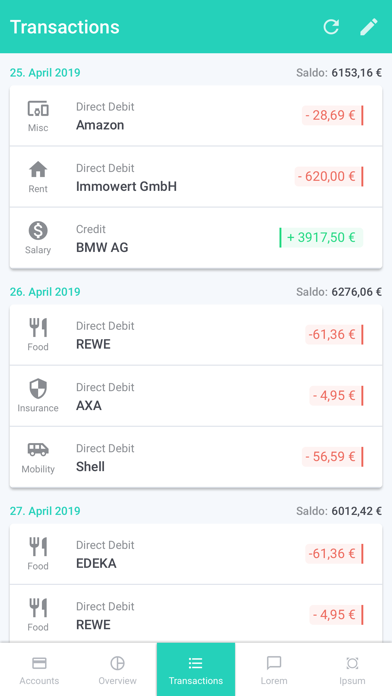The image size is (392, 696).
Task: Tap the Saldo 6276,06 € label
Action: 339,292
